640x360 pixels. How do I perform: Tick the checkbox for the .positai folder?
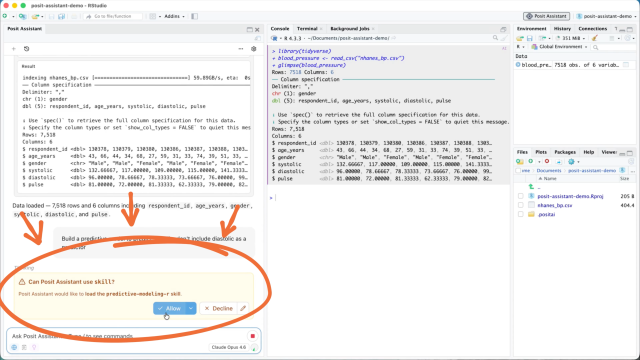click(520, 214)
